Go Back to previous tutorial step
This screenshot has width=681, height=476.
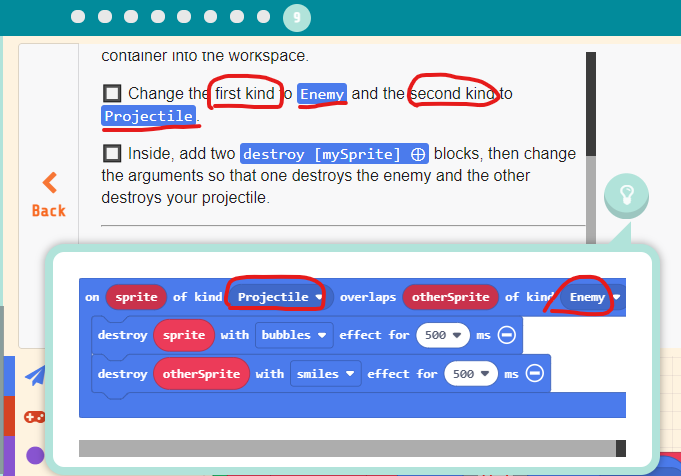point(49,195)
